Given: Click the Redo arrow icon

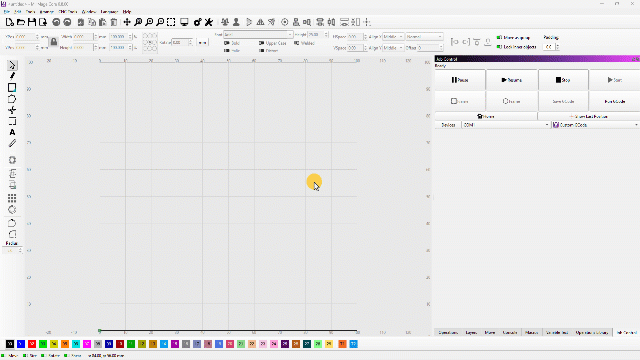Looking at the screenshot, I should 67,22.
